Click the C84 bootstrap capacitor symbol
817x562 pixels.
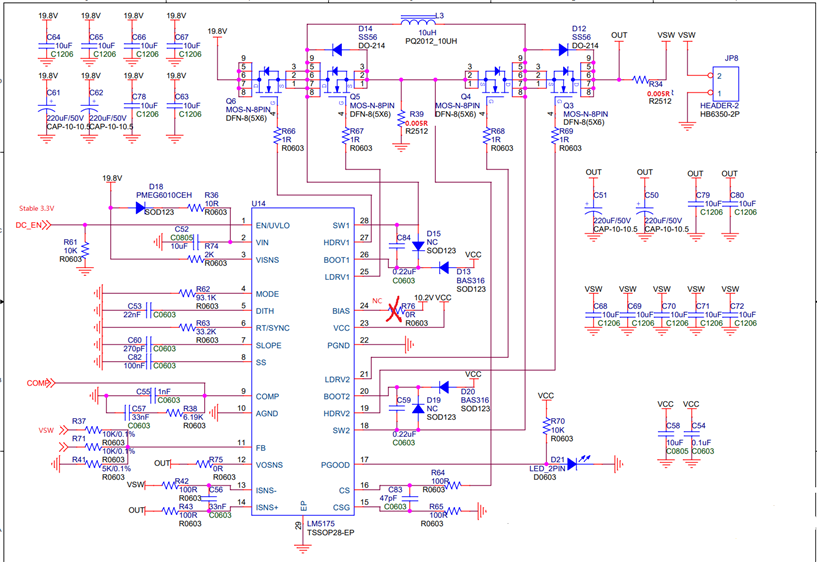point(397,246)
